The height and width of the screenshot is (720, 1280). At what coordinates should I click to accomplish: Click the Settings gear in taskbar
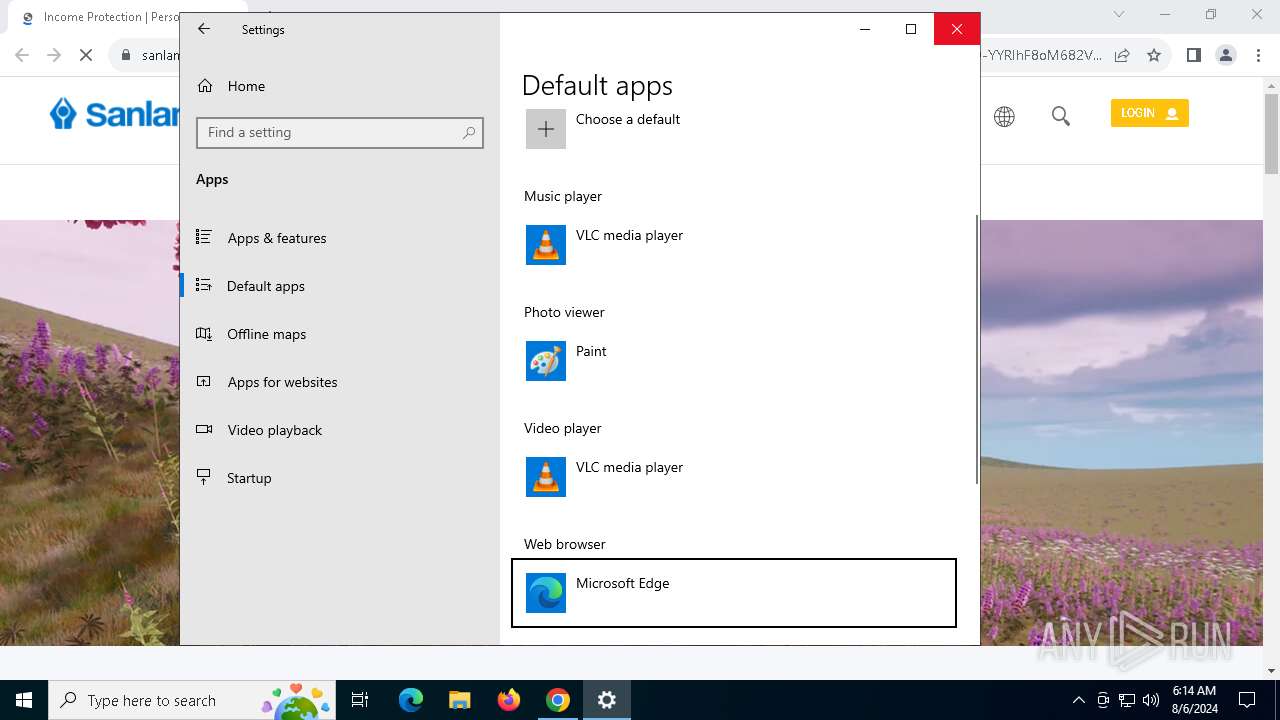point(607,700)
